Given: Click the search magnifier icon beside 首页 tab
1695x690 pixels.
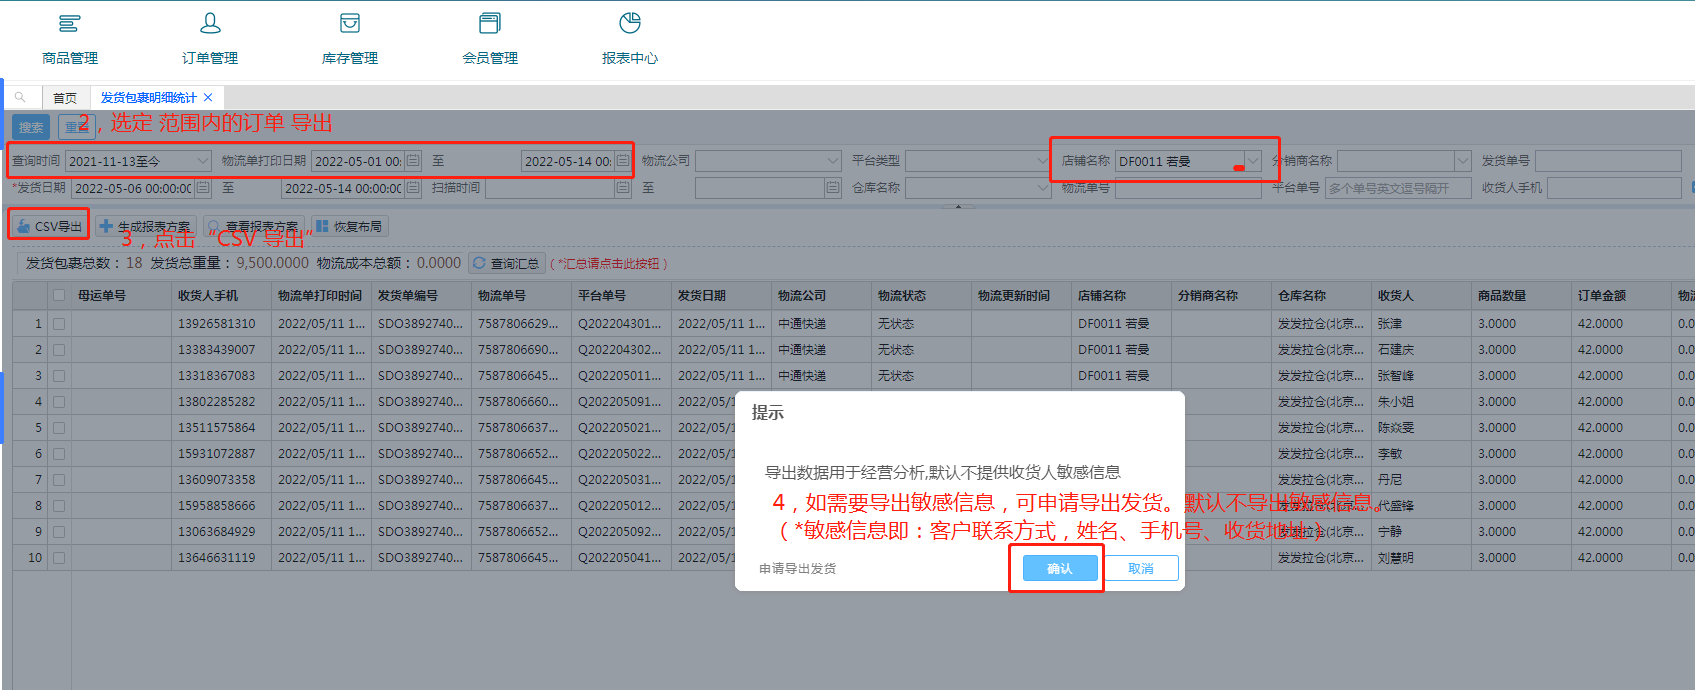Looking at the screenshot, I should [x=20, y=97].
